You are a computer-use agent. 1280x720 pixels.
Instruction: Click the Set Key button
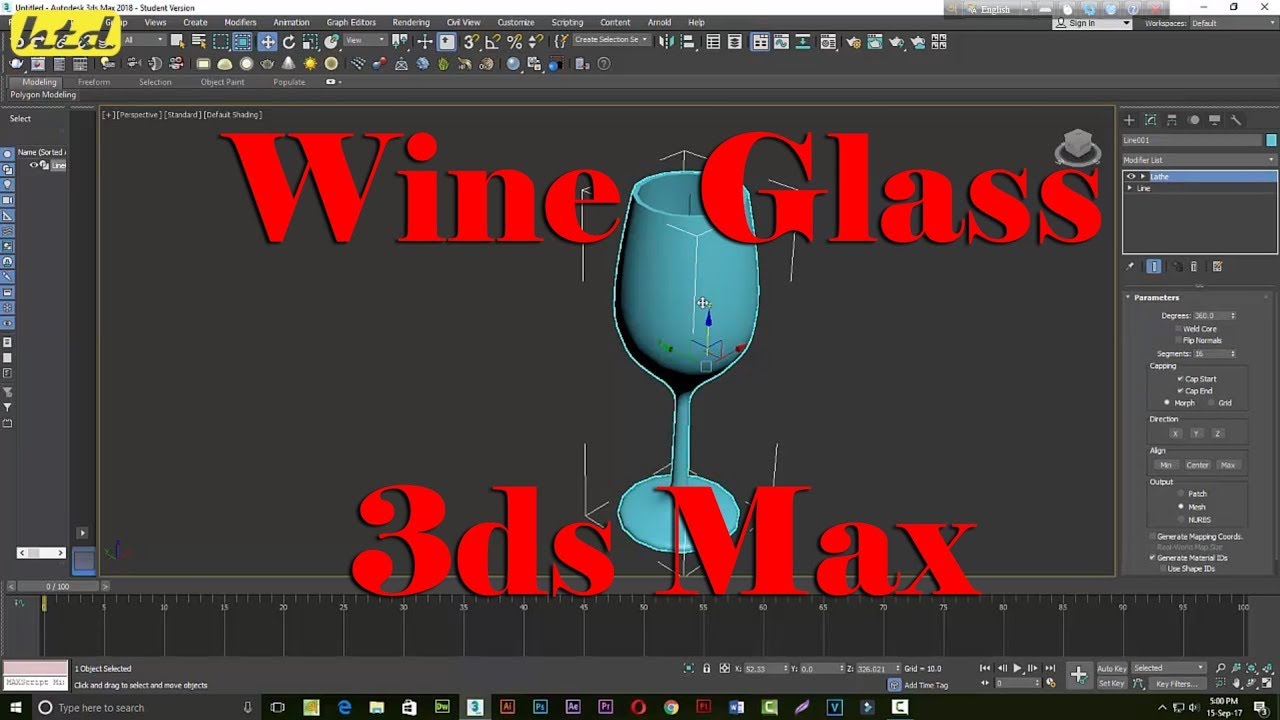[x=1112, y=683]
